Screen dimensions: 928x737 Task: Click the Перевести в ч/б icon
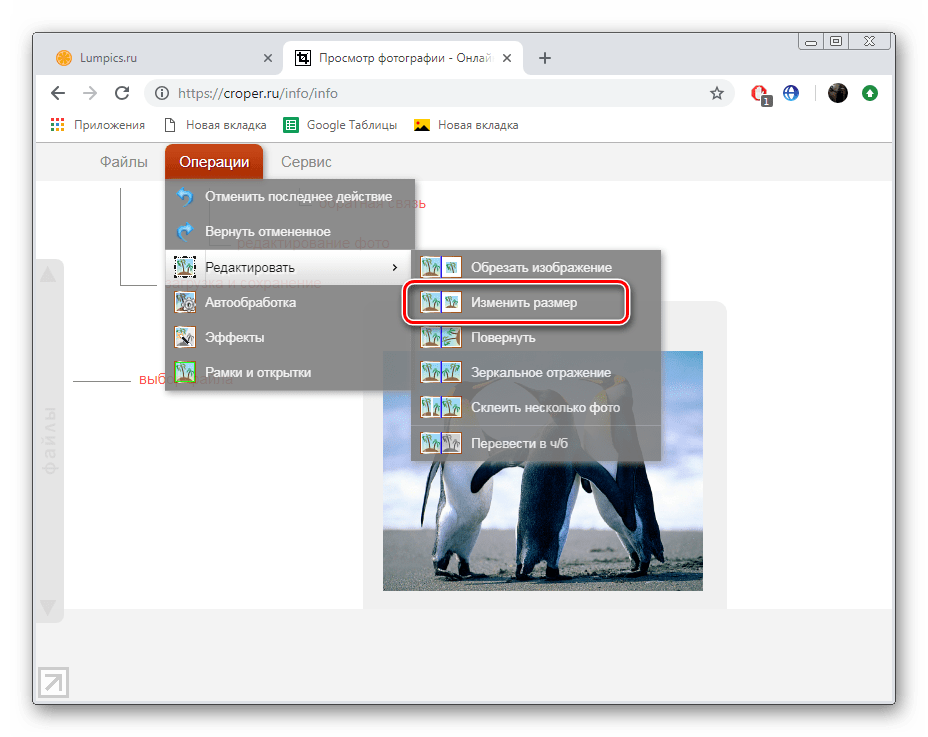point(441,443)
